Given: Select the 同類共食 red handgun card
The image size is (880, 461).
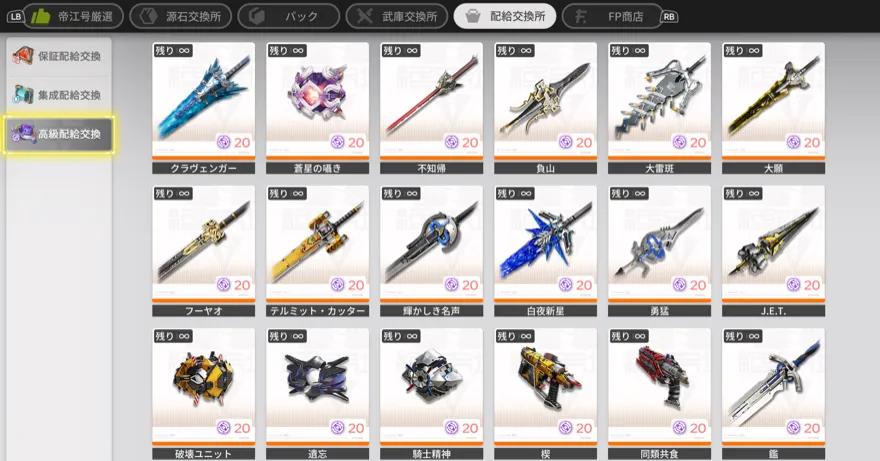Looking at the screenshot, I should (x=659, y=394).
